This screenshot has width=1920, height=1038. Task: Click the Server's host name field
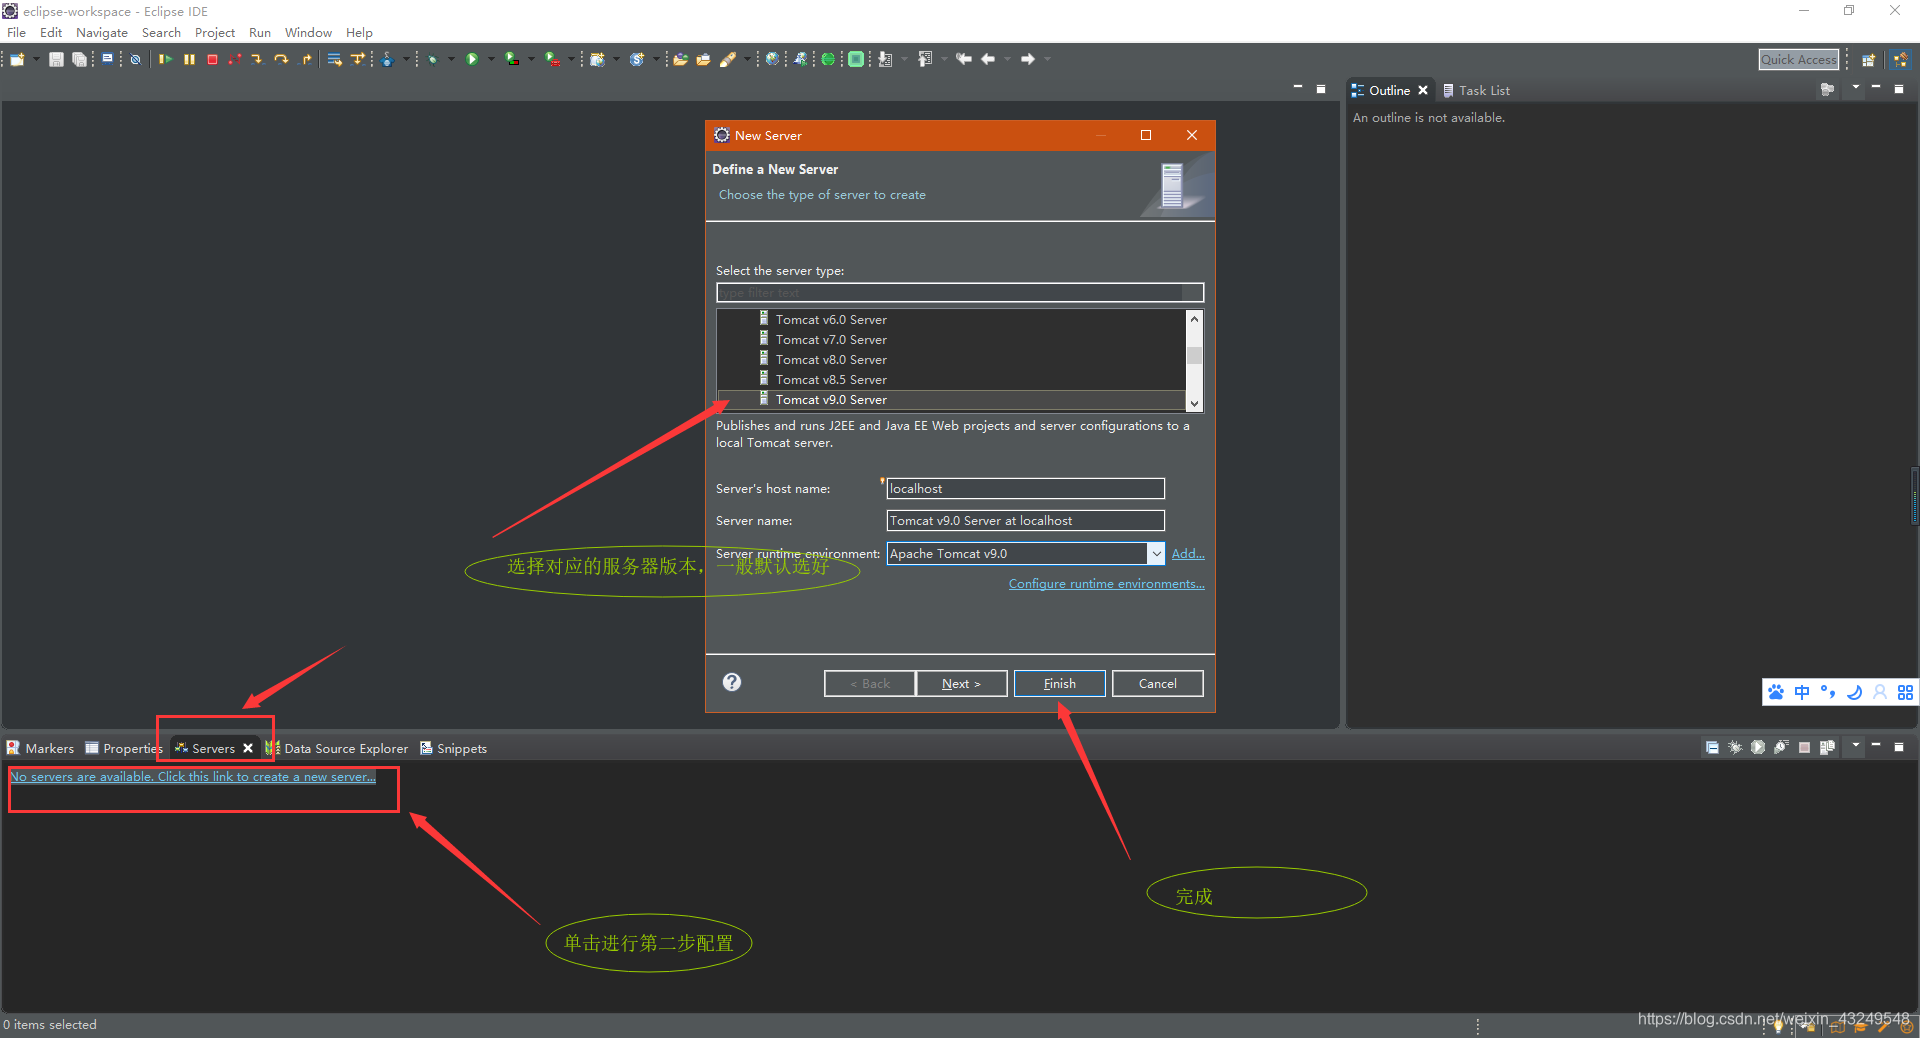click(1026, 488)
